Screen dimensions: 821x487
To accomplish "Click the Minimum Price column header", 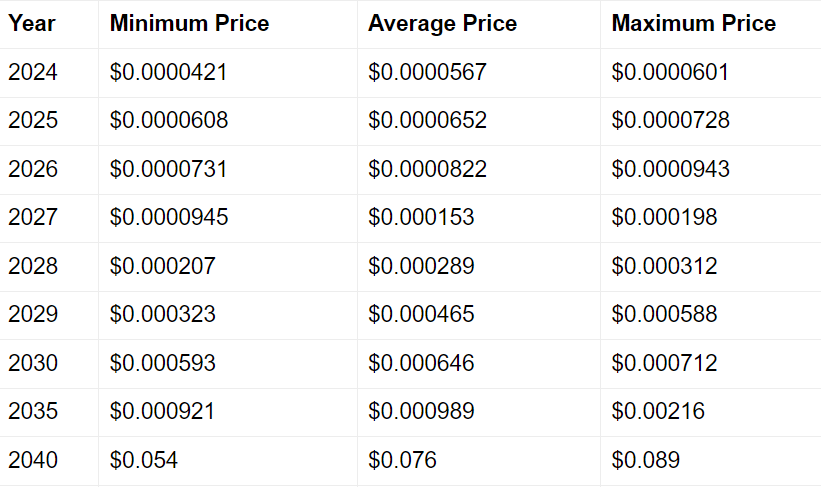I will (189, 24).
